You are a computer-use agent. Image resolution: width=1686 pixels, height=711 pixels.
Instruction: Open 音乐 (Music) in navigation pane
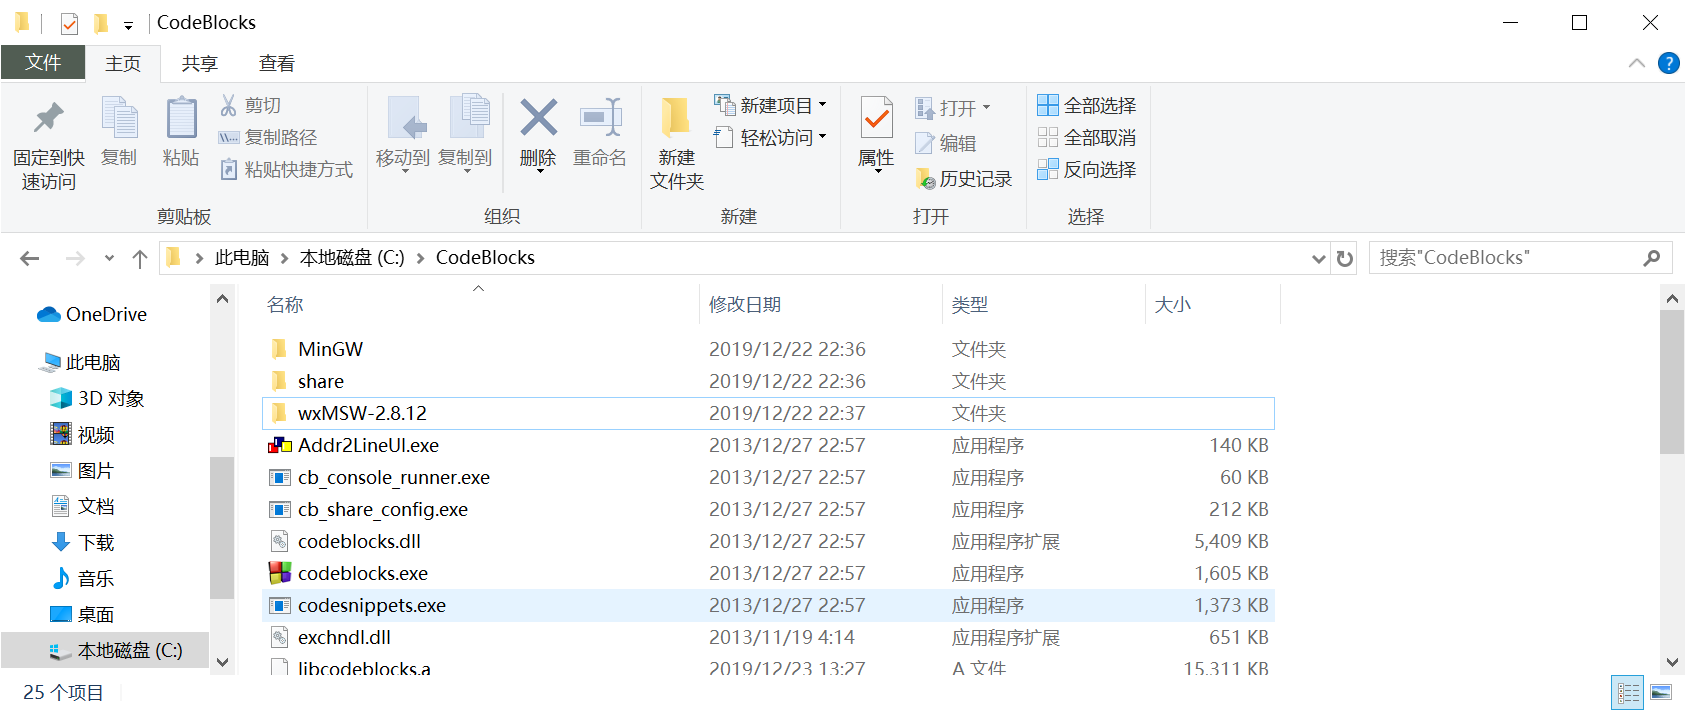pos(82,578)
